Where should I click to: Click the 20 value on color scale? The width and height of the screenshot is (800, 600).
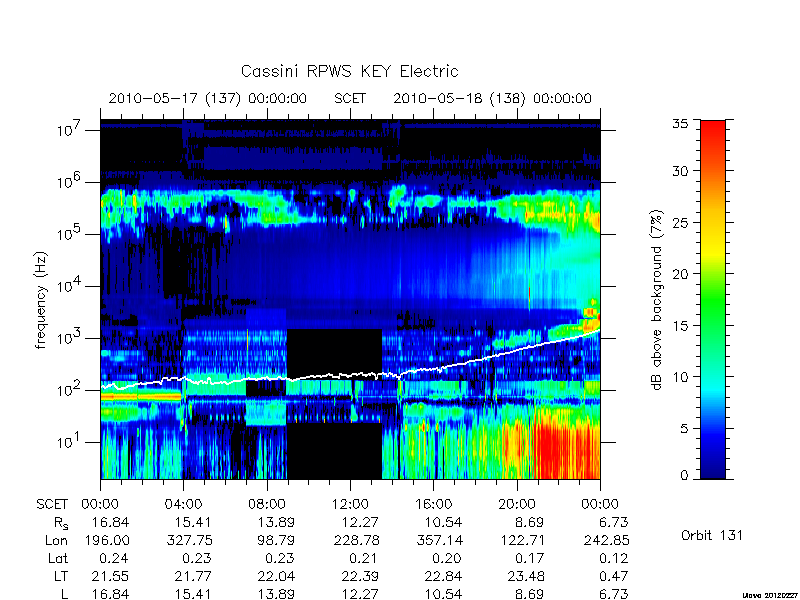(680, 274)
